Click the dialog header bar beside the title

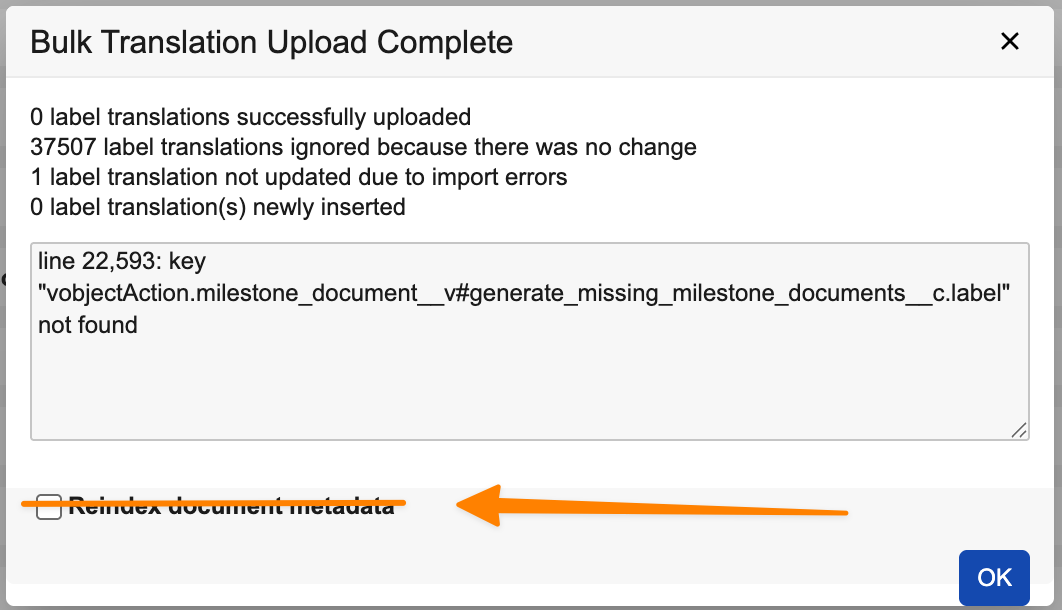click(x=750, y=42)
